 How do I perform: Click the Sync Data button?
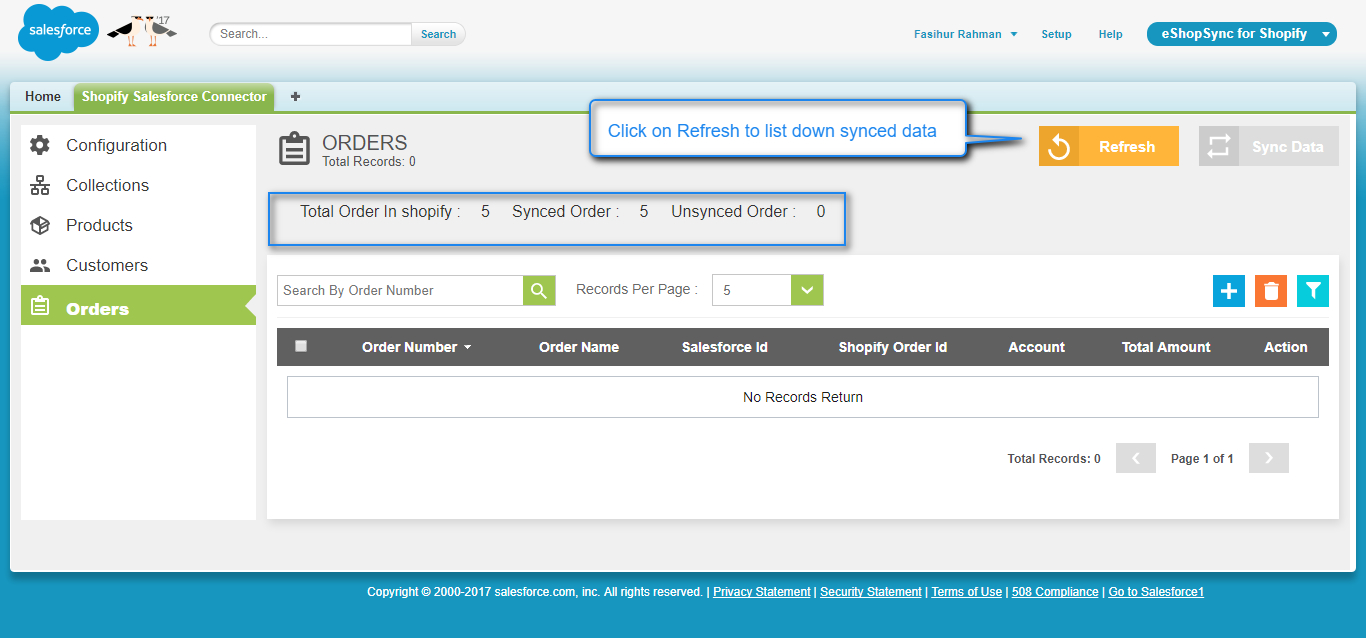click(x=1269, y=146)
